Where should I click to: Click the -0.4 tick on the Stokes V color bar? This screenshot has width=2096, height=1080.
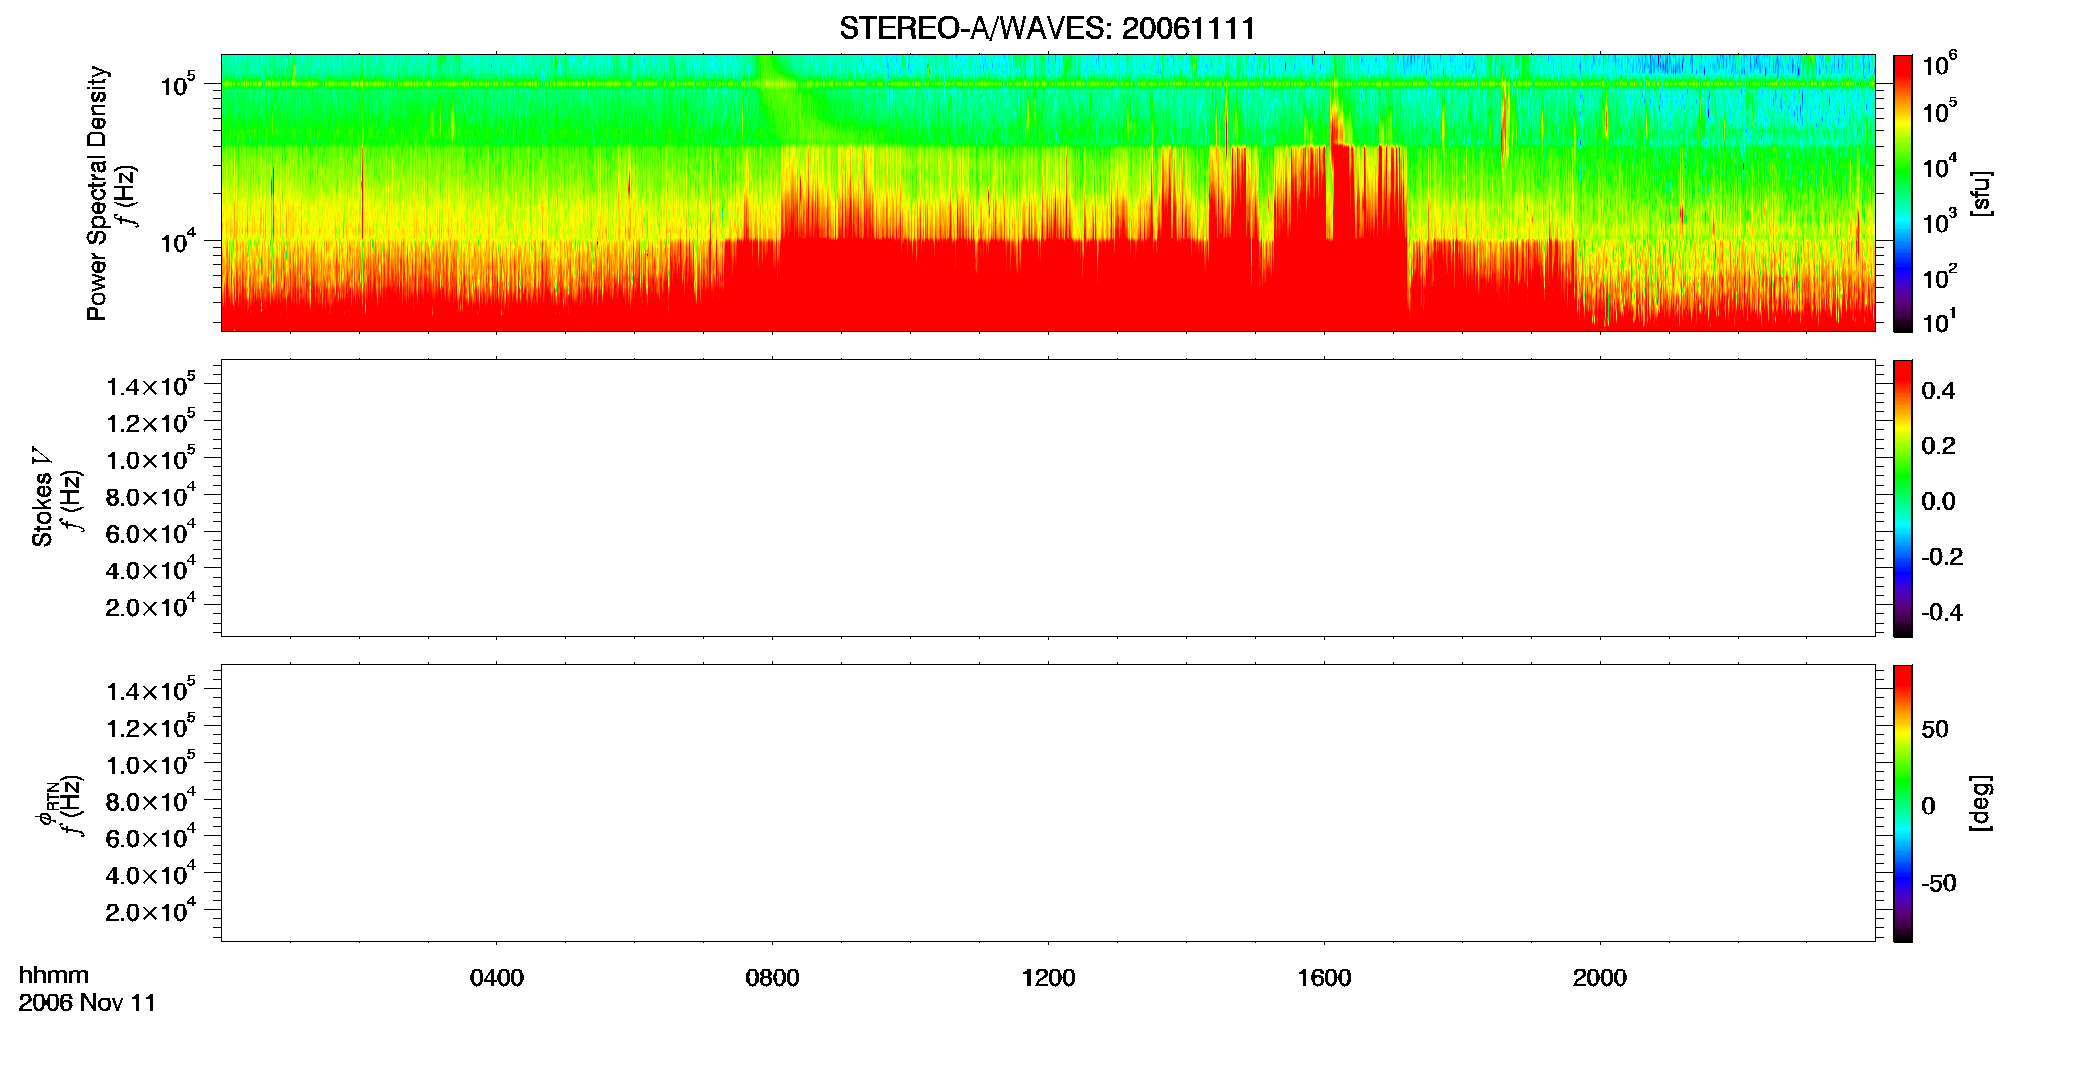tap(1942, 612)
